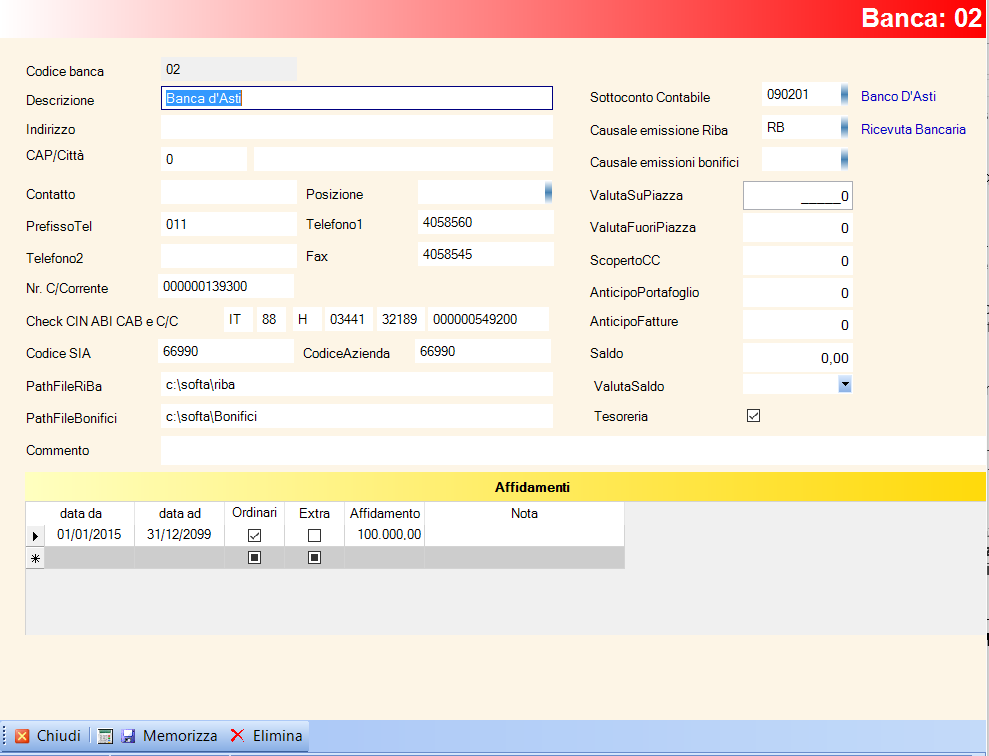Open the ValutaSaldo dropdown
The image size is (989, 756).
coord(845,384)
